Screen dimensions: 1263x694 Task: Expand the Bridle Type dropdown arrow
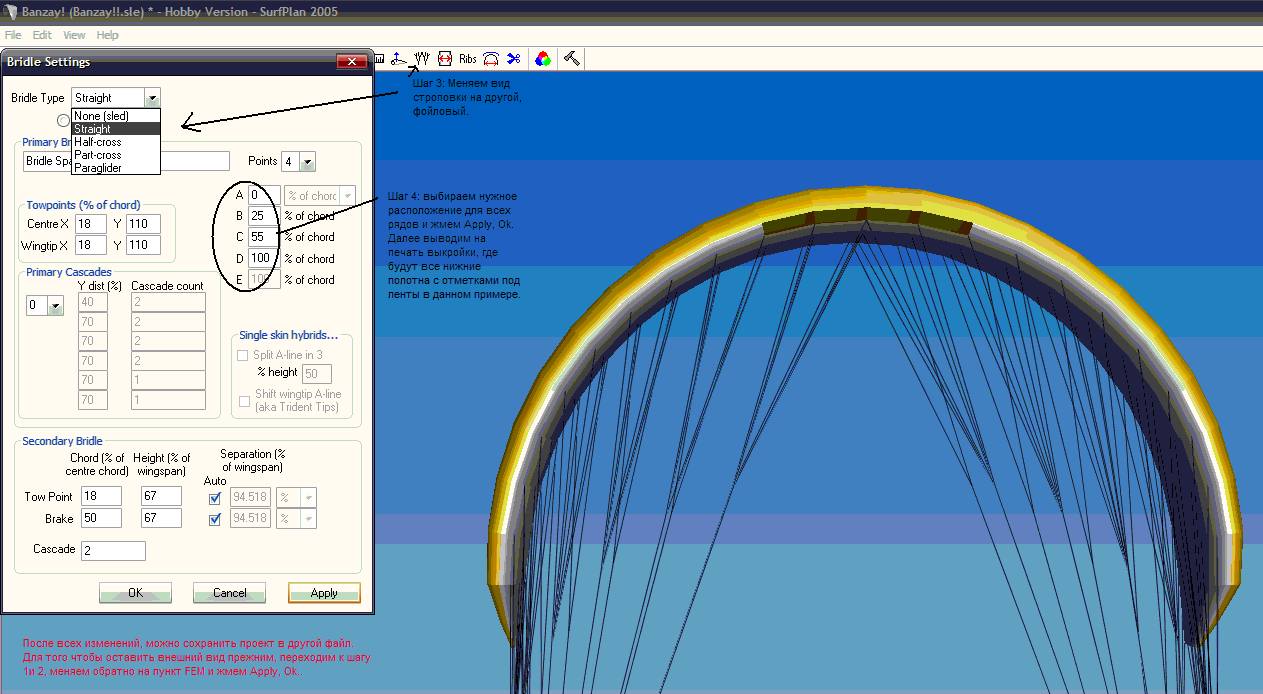[x=151, y=98]
